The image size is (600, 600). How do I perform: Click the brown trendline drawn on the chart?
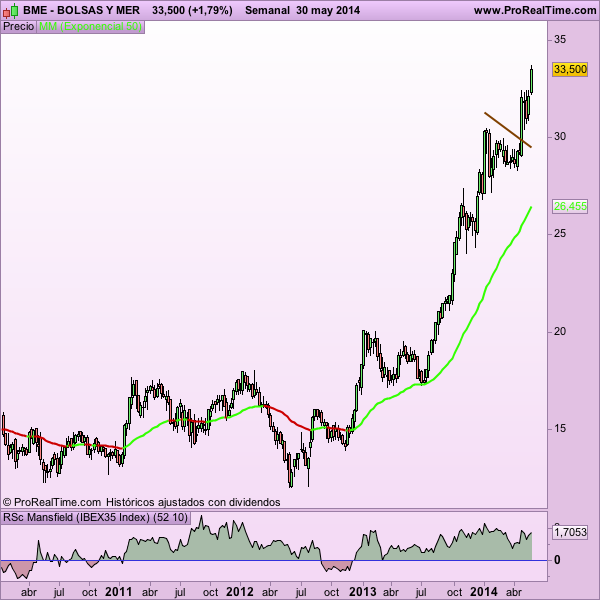coord(508,130)
